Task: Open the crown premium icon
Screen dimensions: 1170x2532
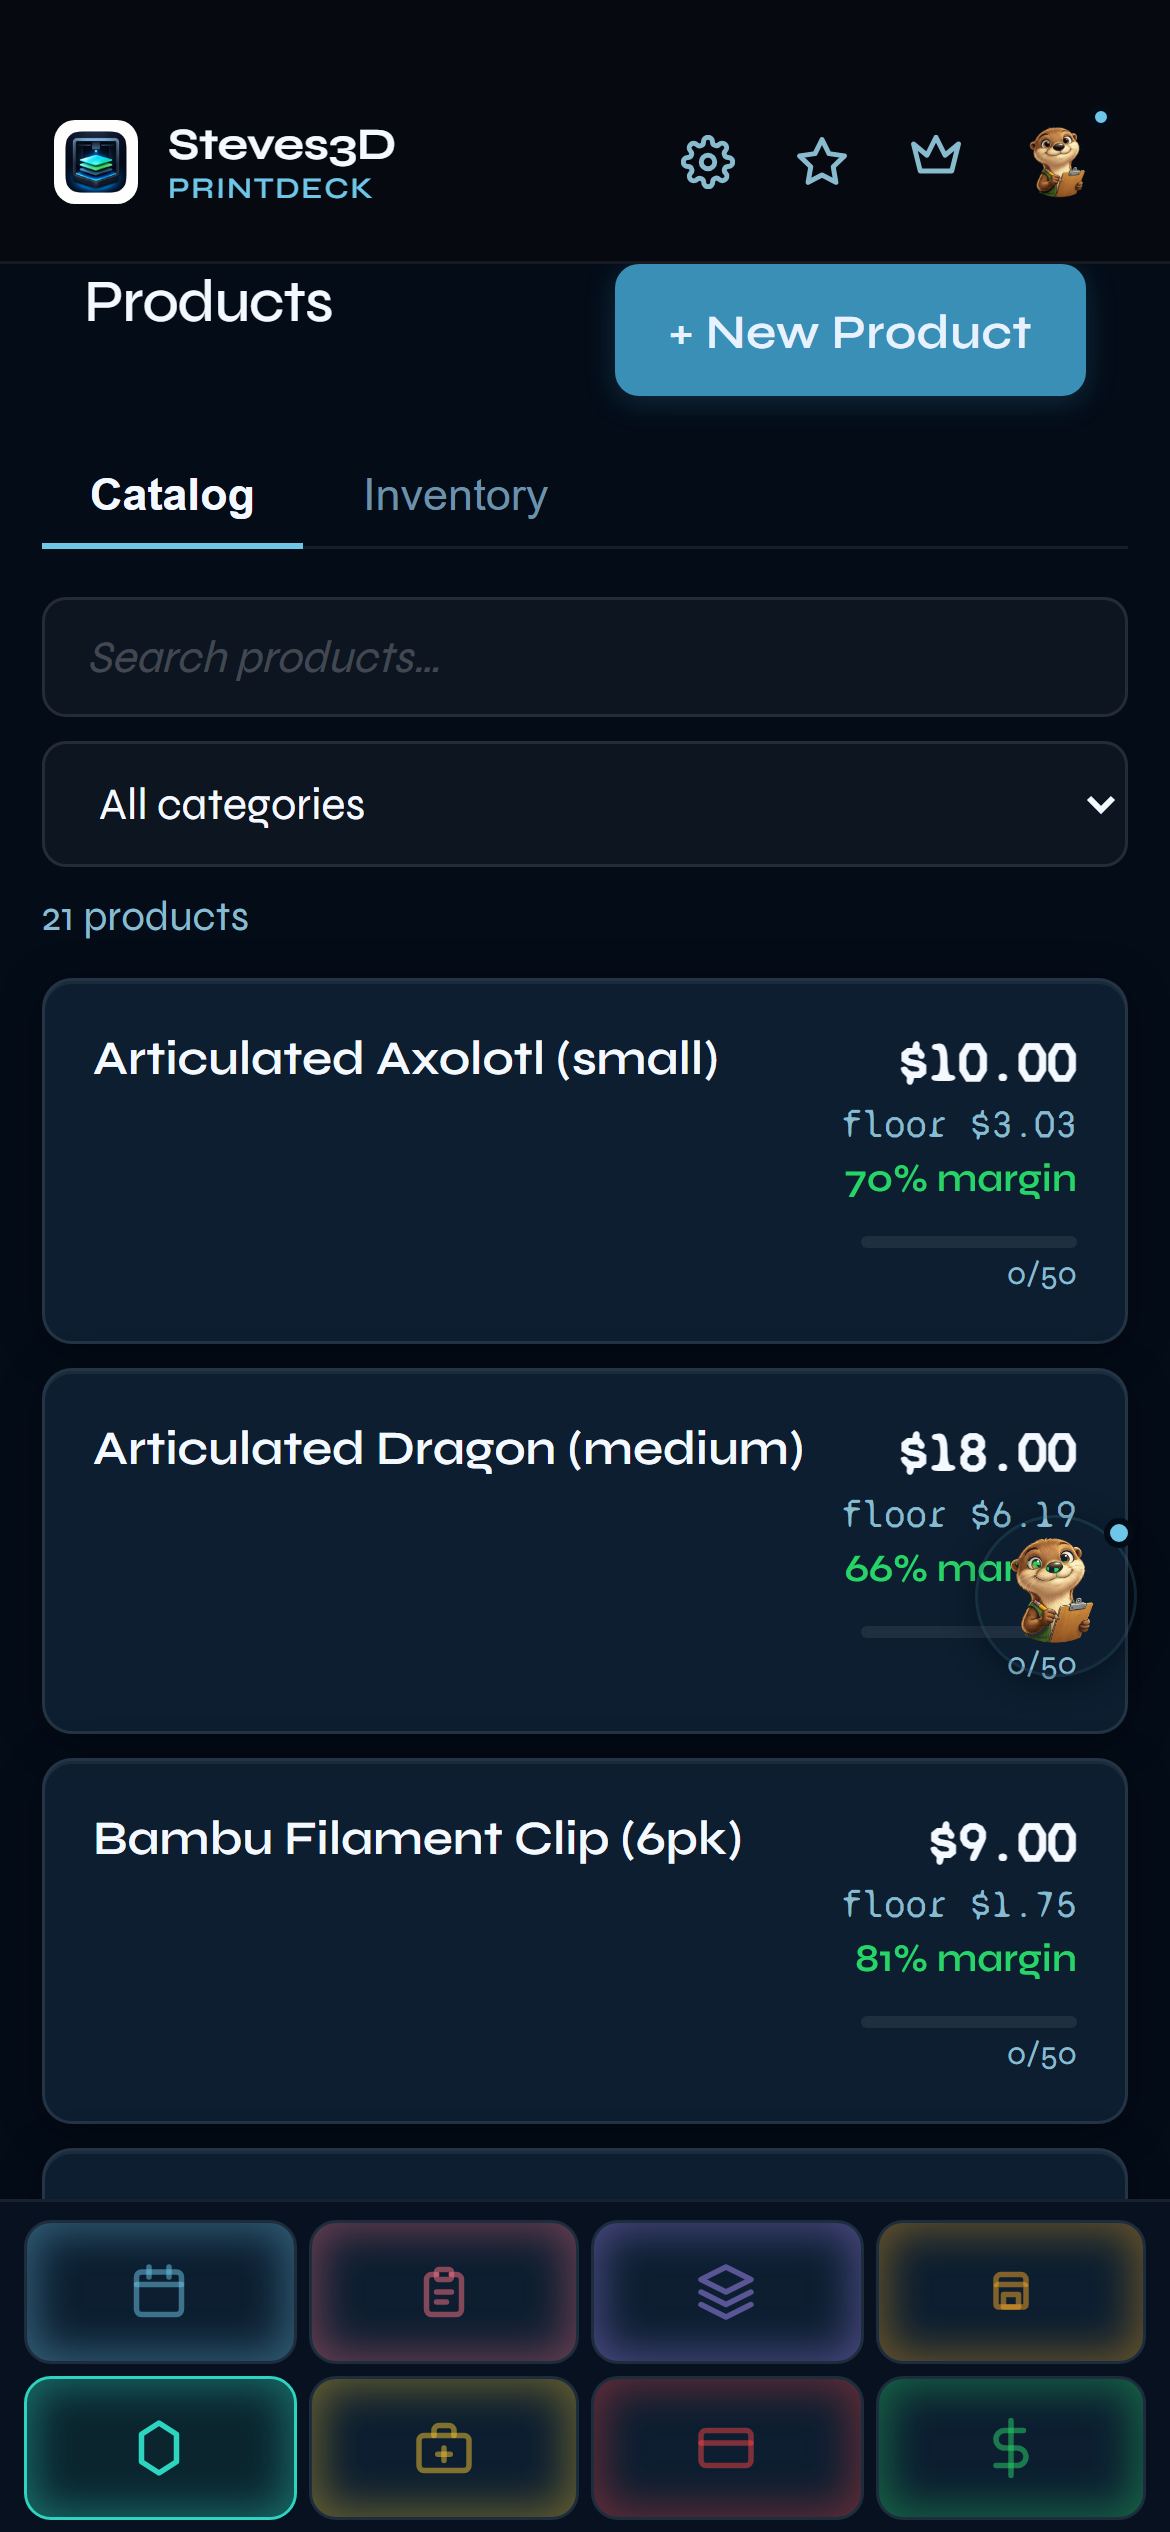Action: point(935,157)
